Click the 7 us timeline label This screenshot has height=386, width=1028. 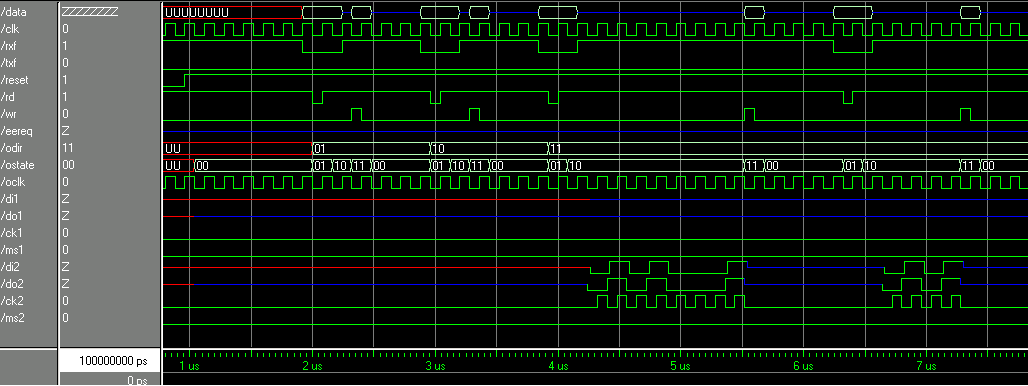[926, 366]
